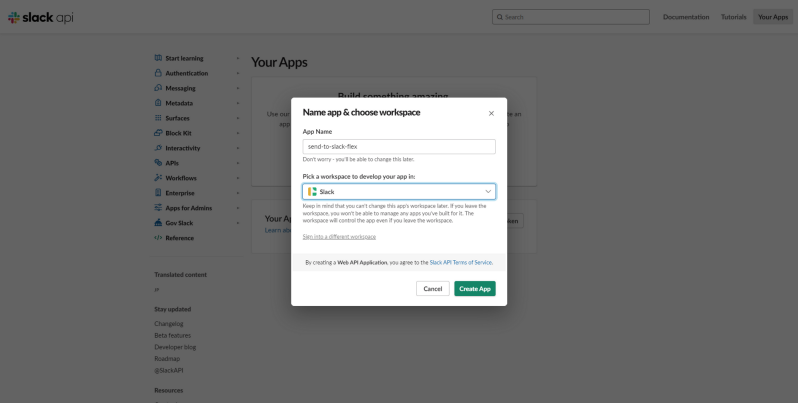The image size is (798, 403).
Task: Close the Name app dialog
Action: [491, 113]
